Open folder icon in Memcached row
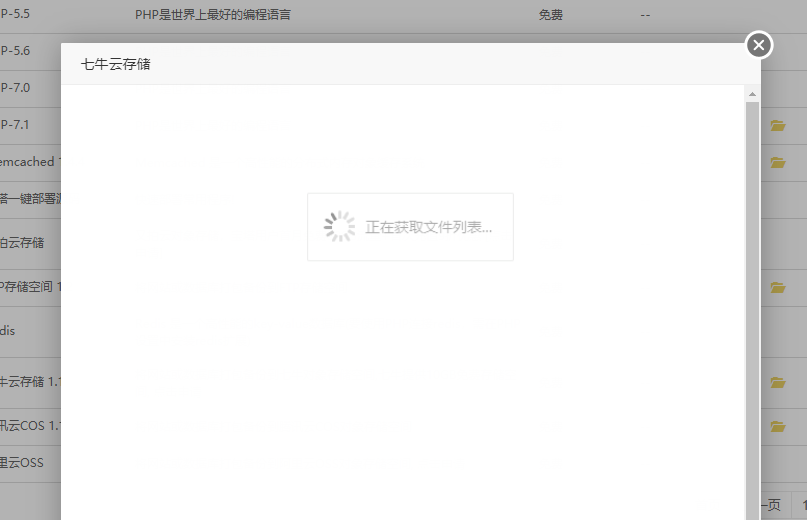Image resolution: width=807 pixels, height=520 pixels. 778,162
